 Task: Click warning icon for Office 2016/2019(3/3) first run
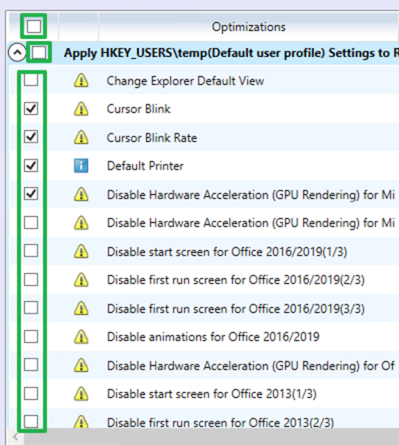pos(81,308)
